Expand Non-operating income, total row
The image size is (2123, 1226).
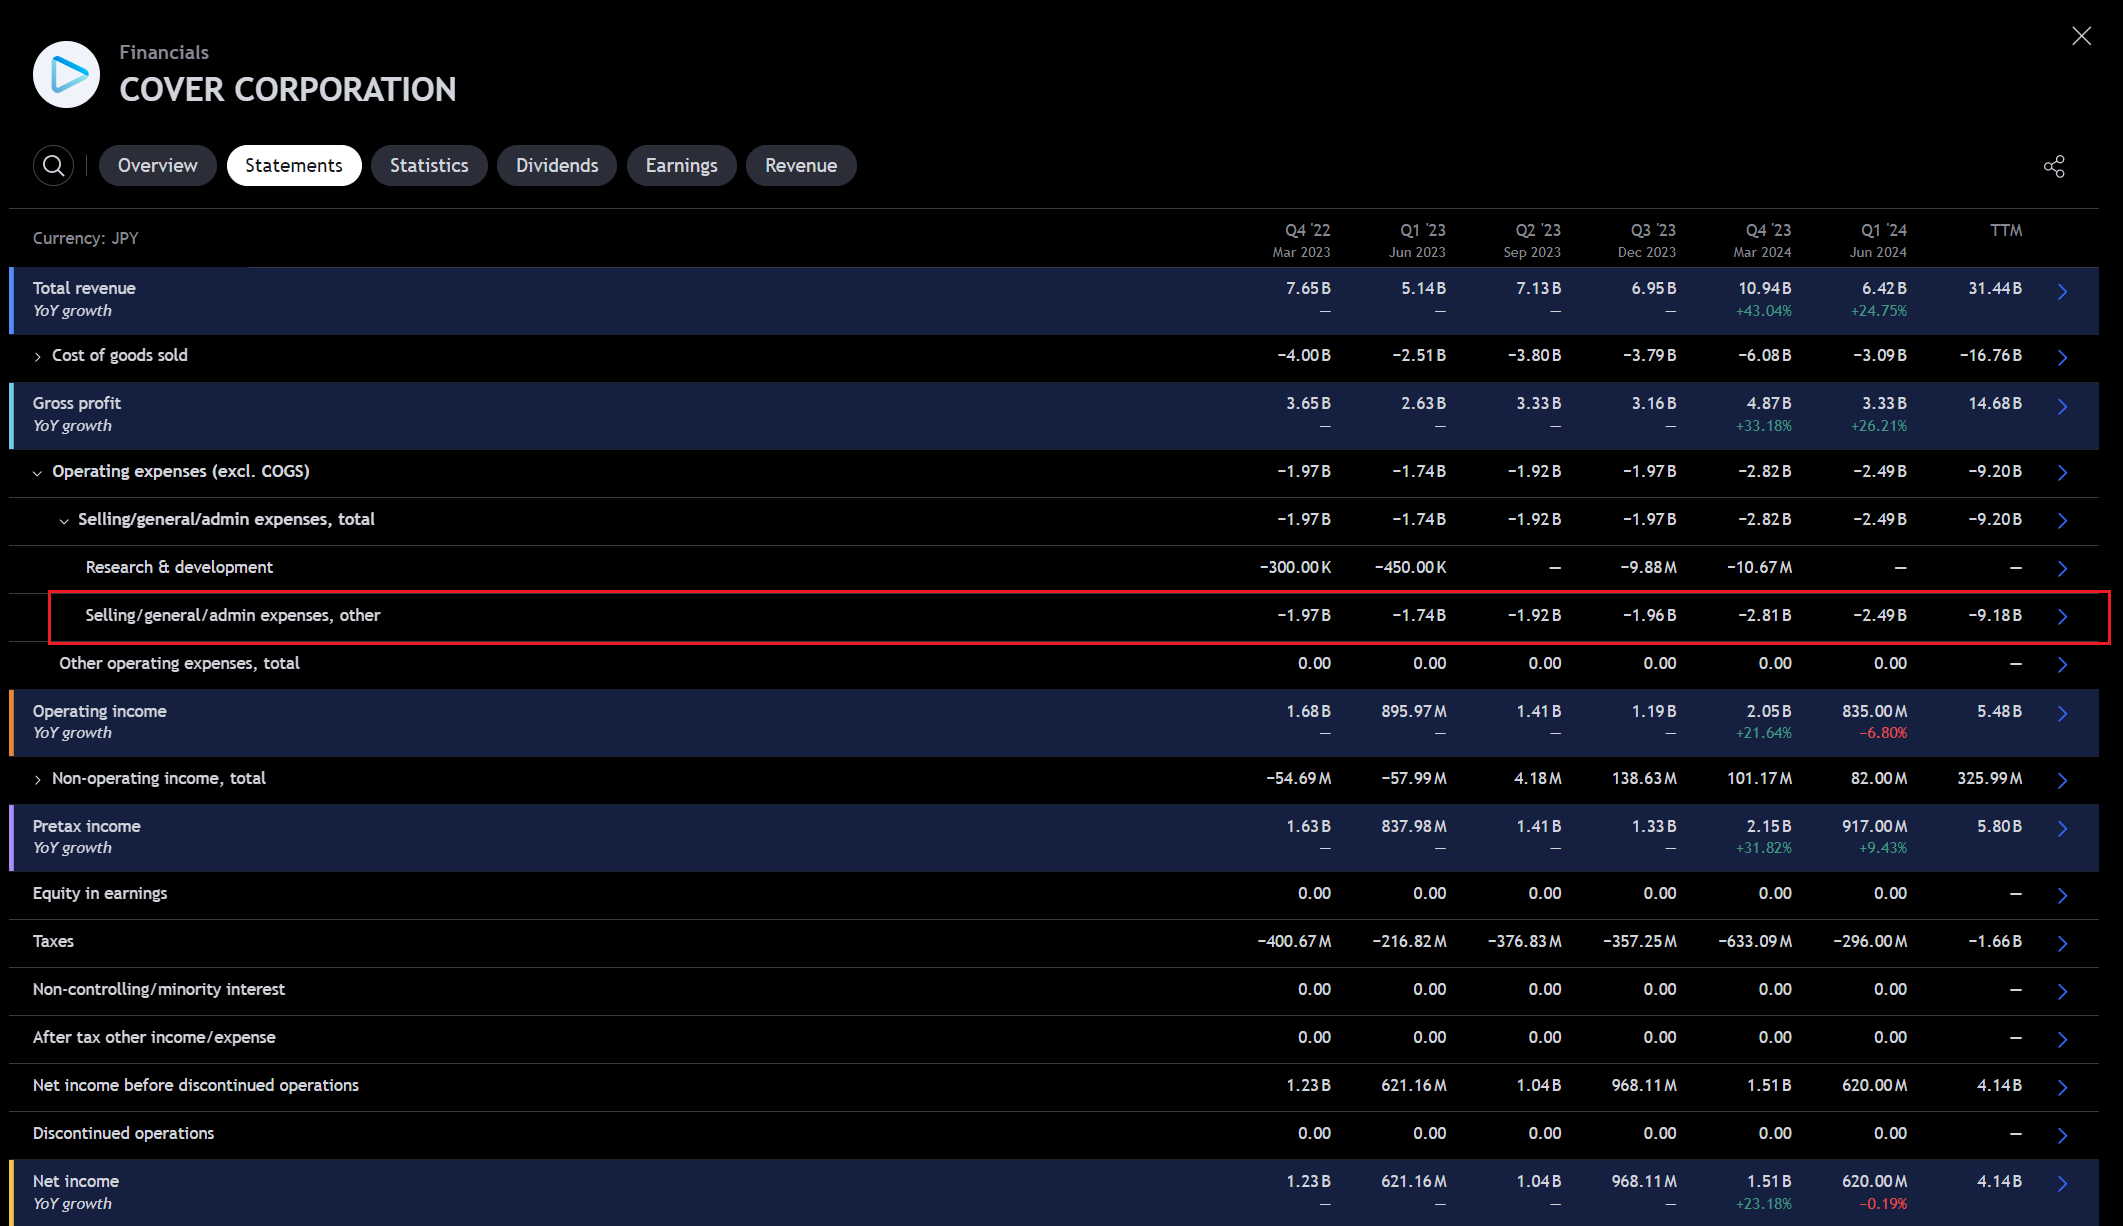pyautogui.click(x=38, y=780)
